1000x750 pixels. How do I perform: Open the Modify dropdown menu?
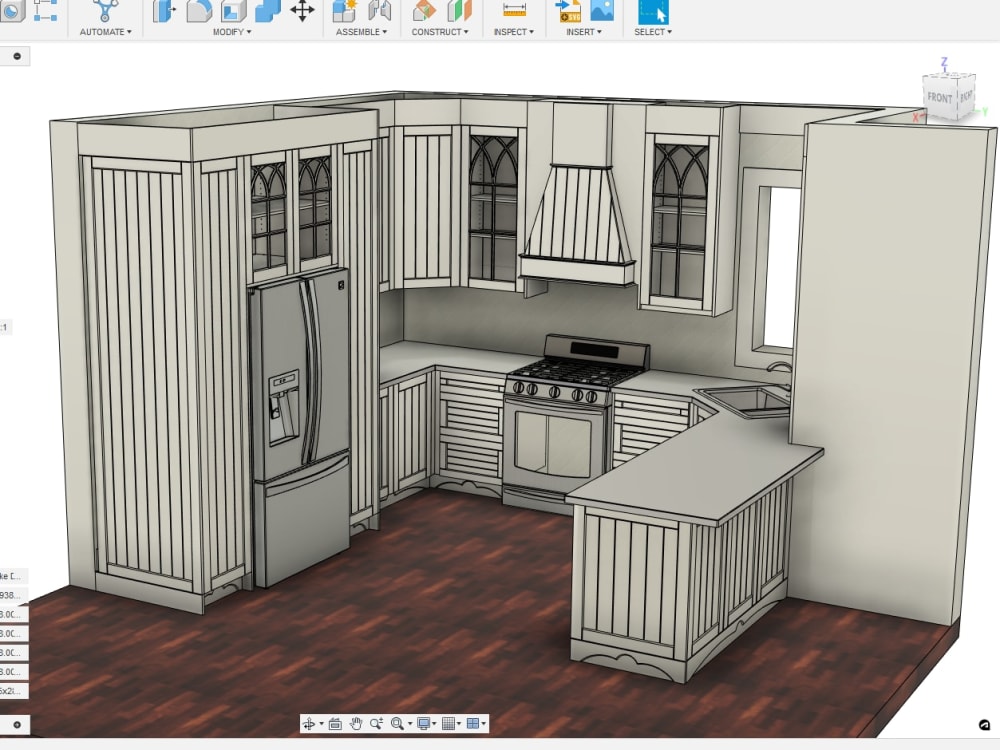[x=232, y=31]
